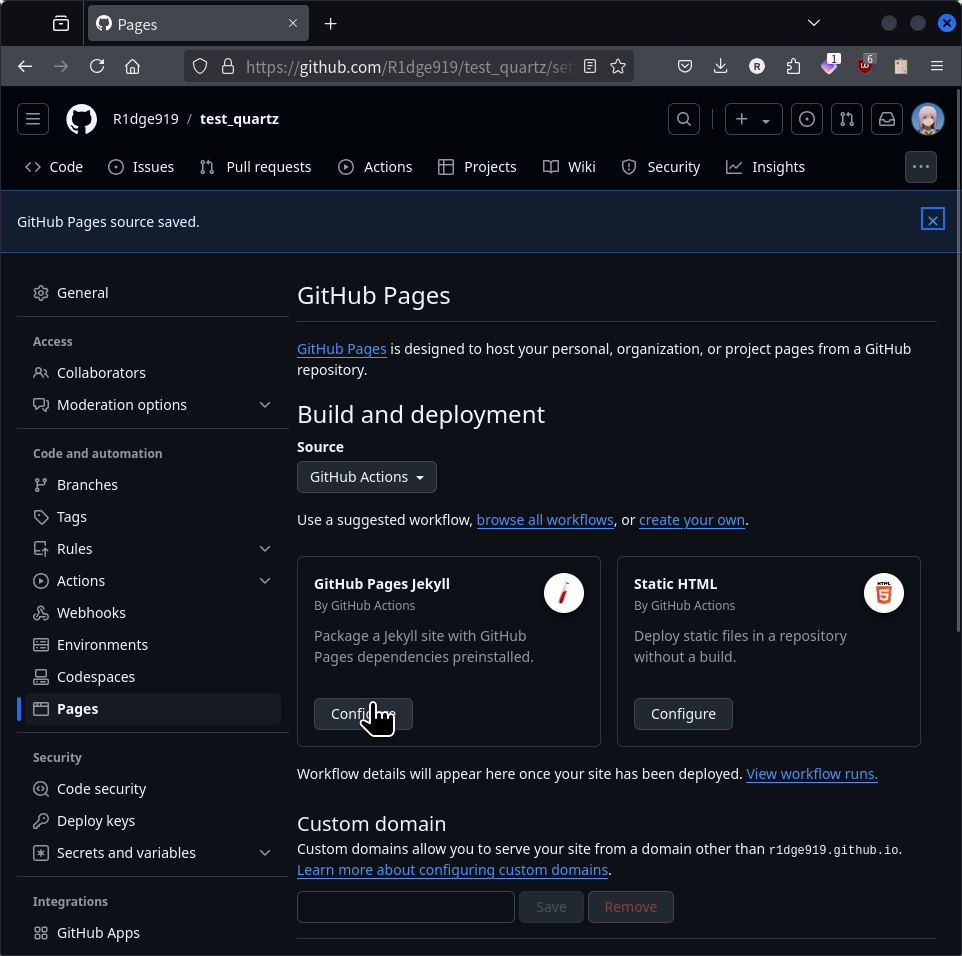Image resolution: width=962 pixels, height=956 pixels.
Task: Open the user avatar menu
Action: pyautogui.click(x=928, y=119)
